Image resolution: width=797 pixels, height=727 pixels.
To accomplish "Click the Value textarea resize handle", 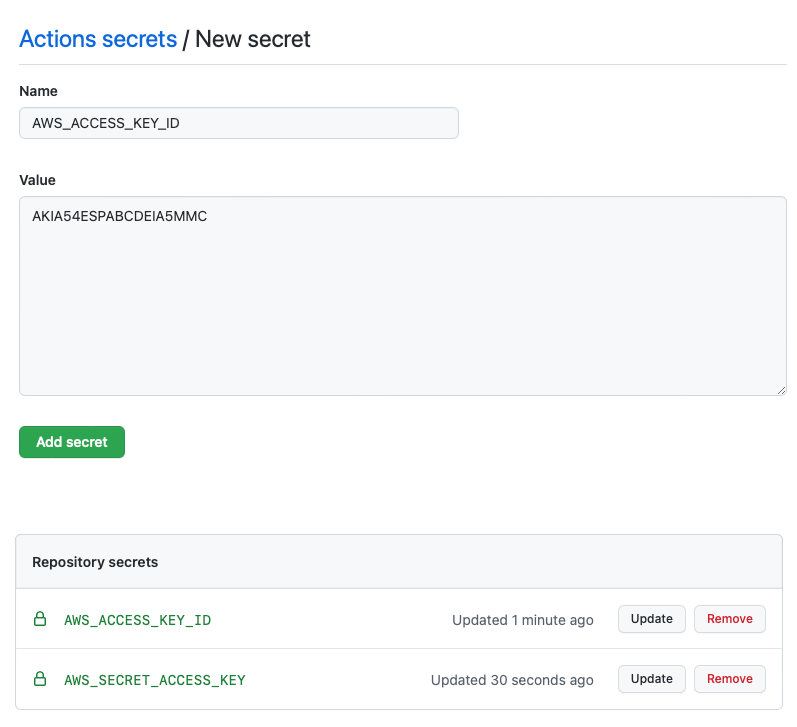I will point(781,390).
